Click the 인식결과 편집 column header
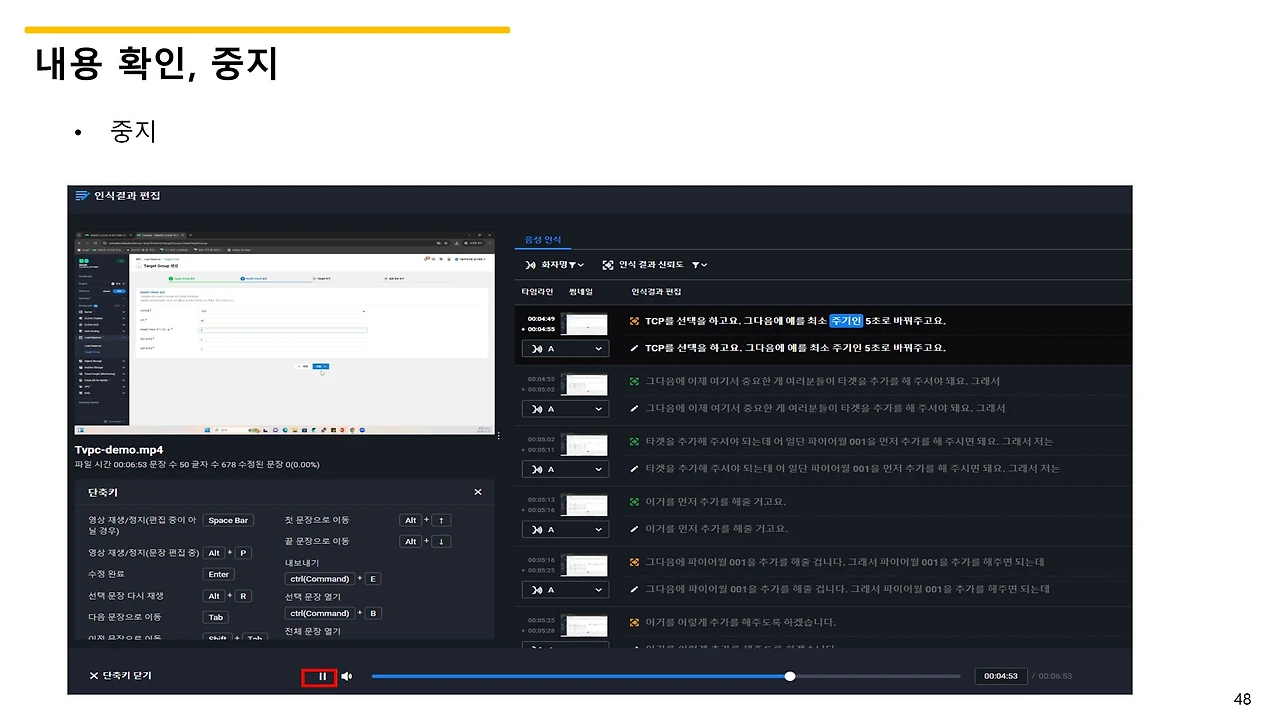Screen dimensions: 1280x720 (x=656, y=291)
